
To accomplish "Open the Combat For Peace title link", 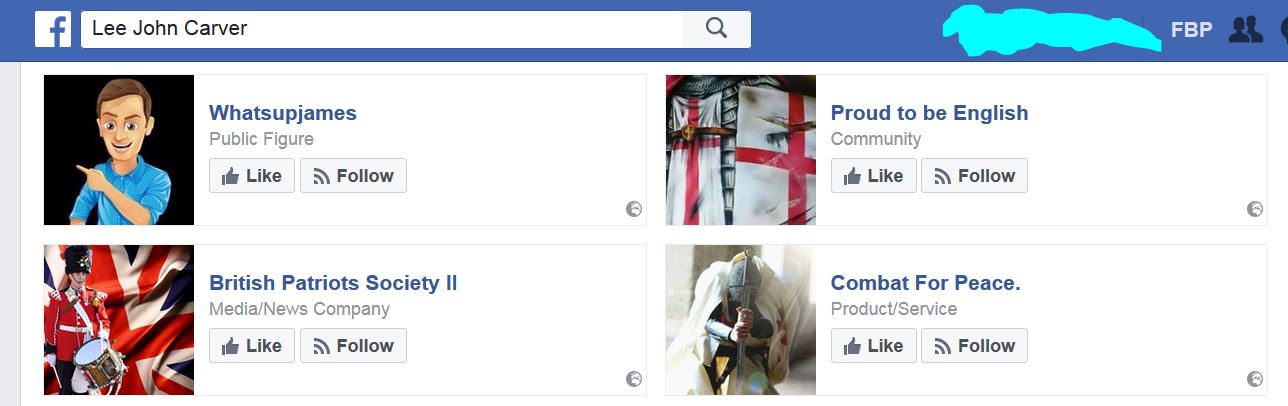I will (925, 283).
